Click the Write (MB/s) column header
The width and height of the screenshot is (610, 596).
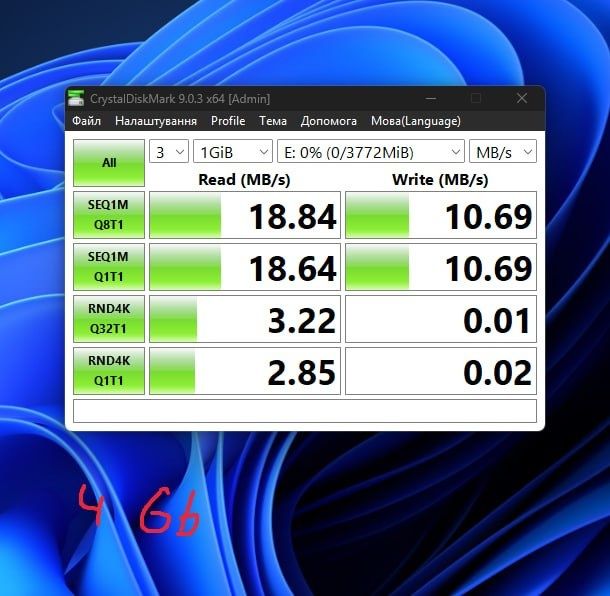(440, 180)
